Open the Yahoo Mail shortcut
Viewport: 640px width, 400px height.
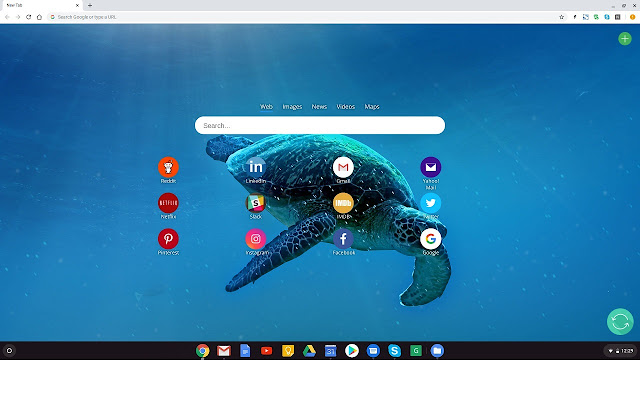click(x=431, y=167)
